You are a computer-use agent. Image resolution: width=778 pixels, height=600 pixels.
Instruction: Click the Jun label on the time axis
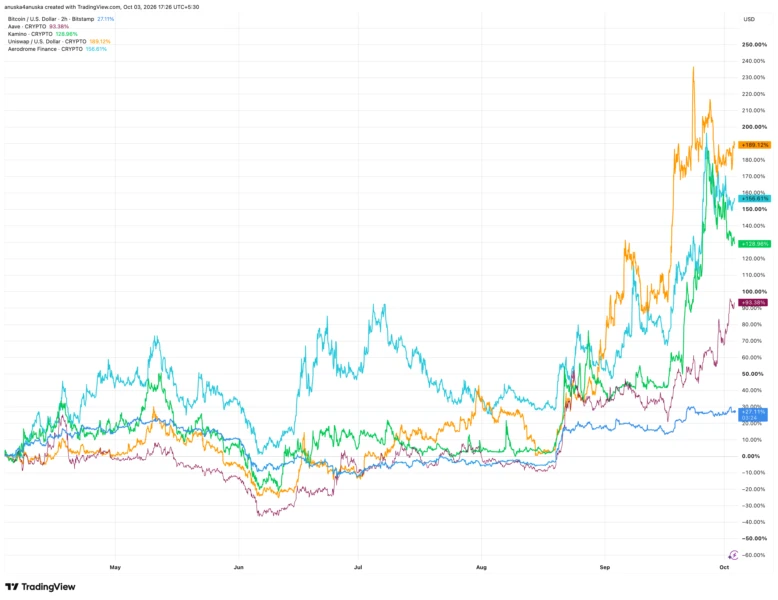point(239,567)
